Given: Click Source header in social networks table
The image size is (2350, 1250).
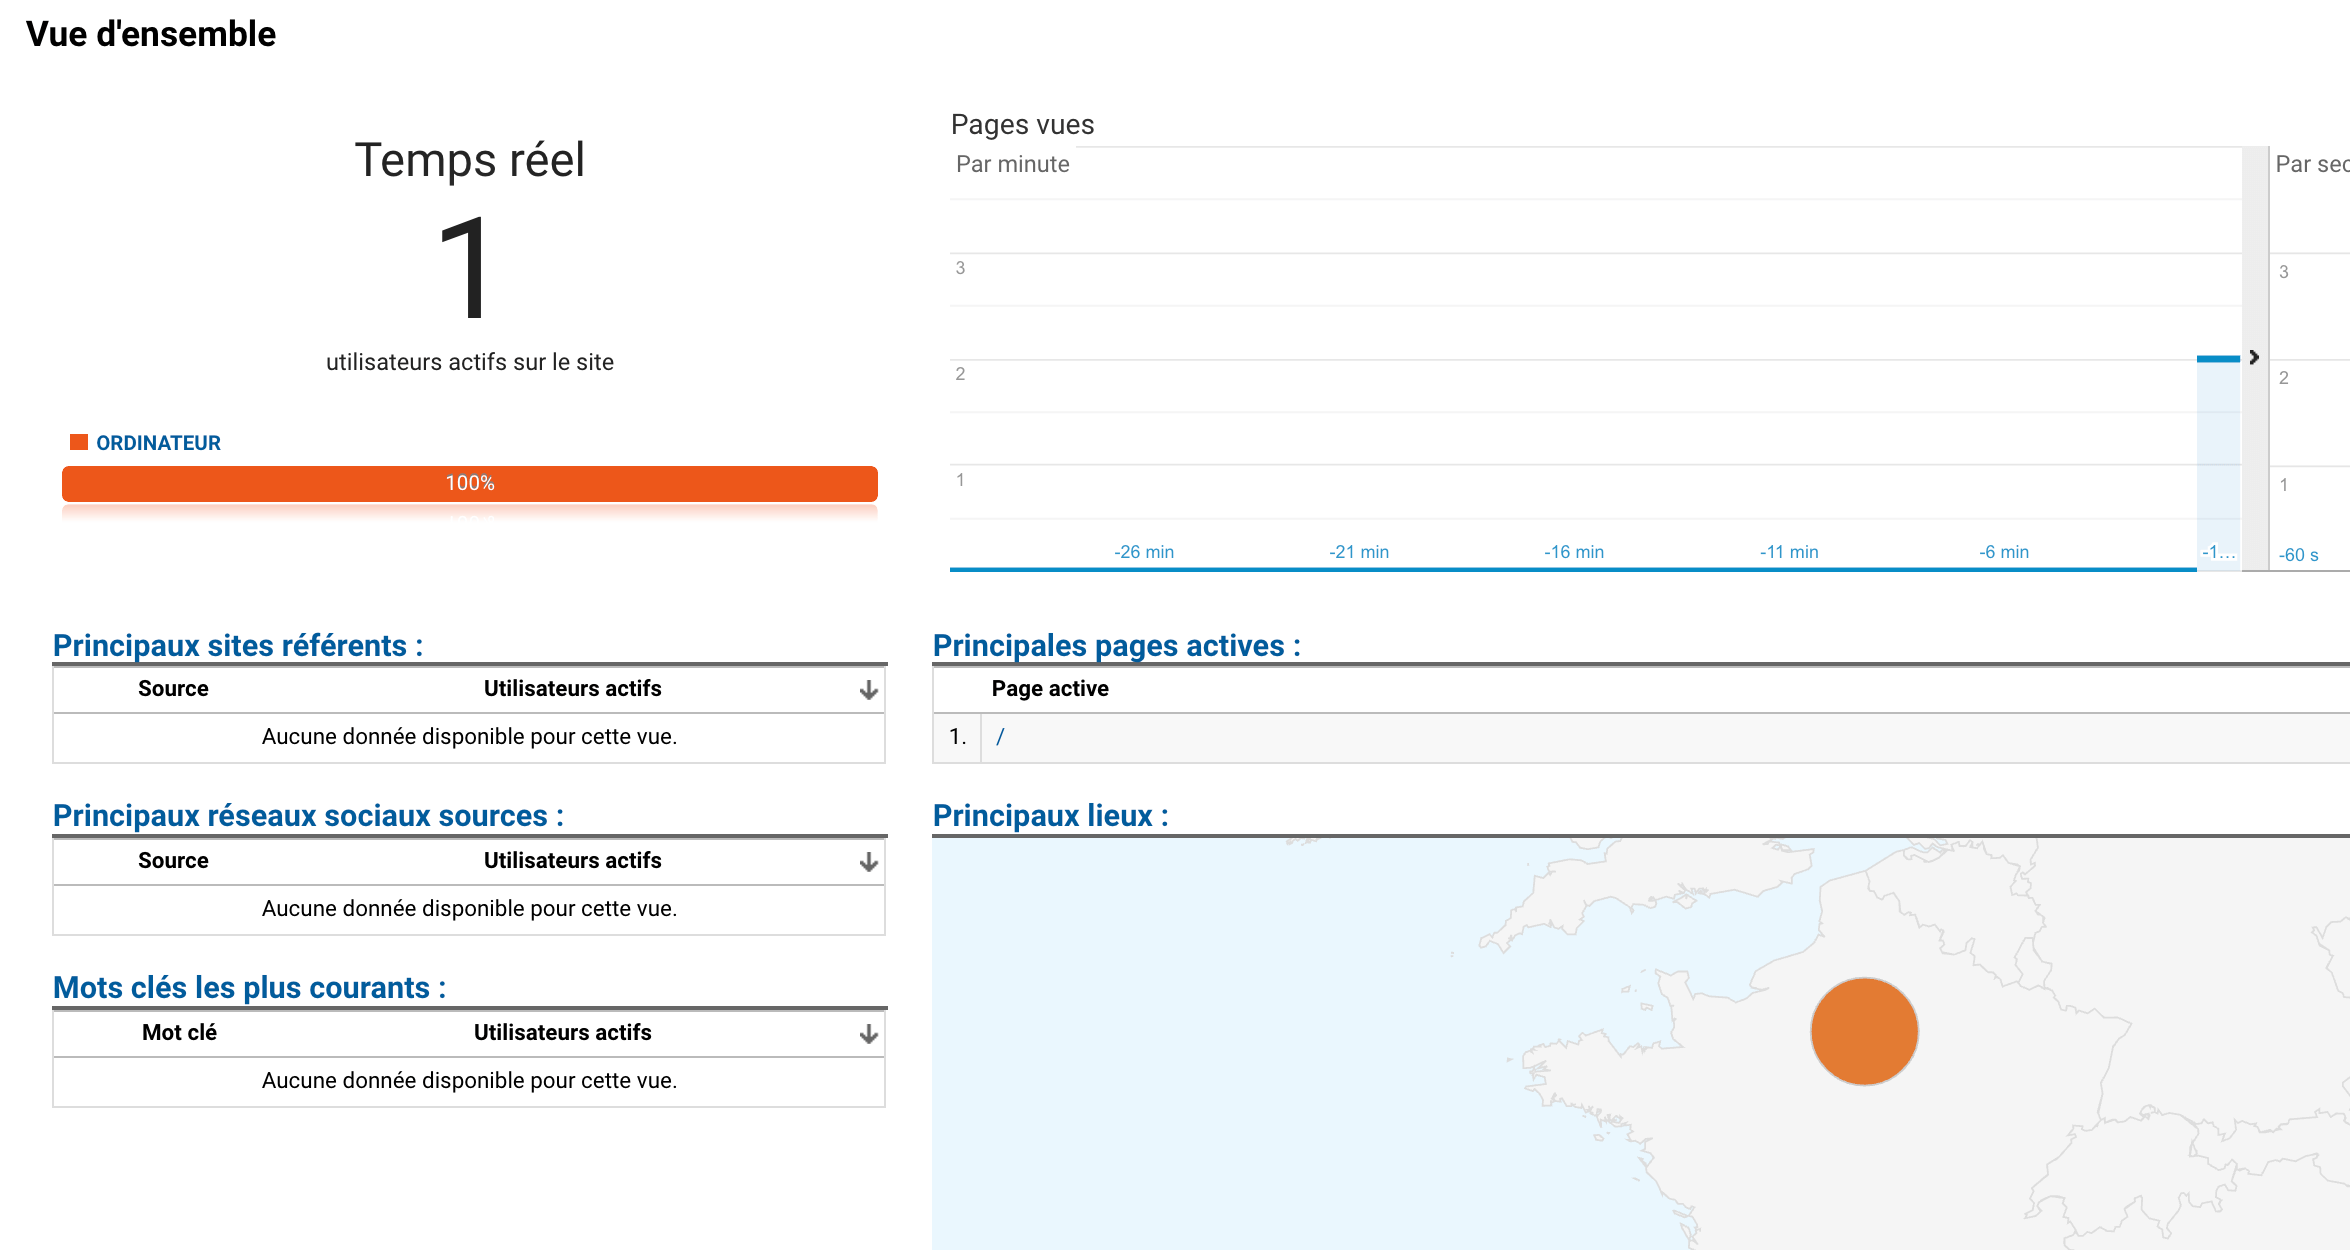Looking at the screenshot, I should (x=173, y=861).
